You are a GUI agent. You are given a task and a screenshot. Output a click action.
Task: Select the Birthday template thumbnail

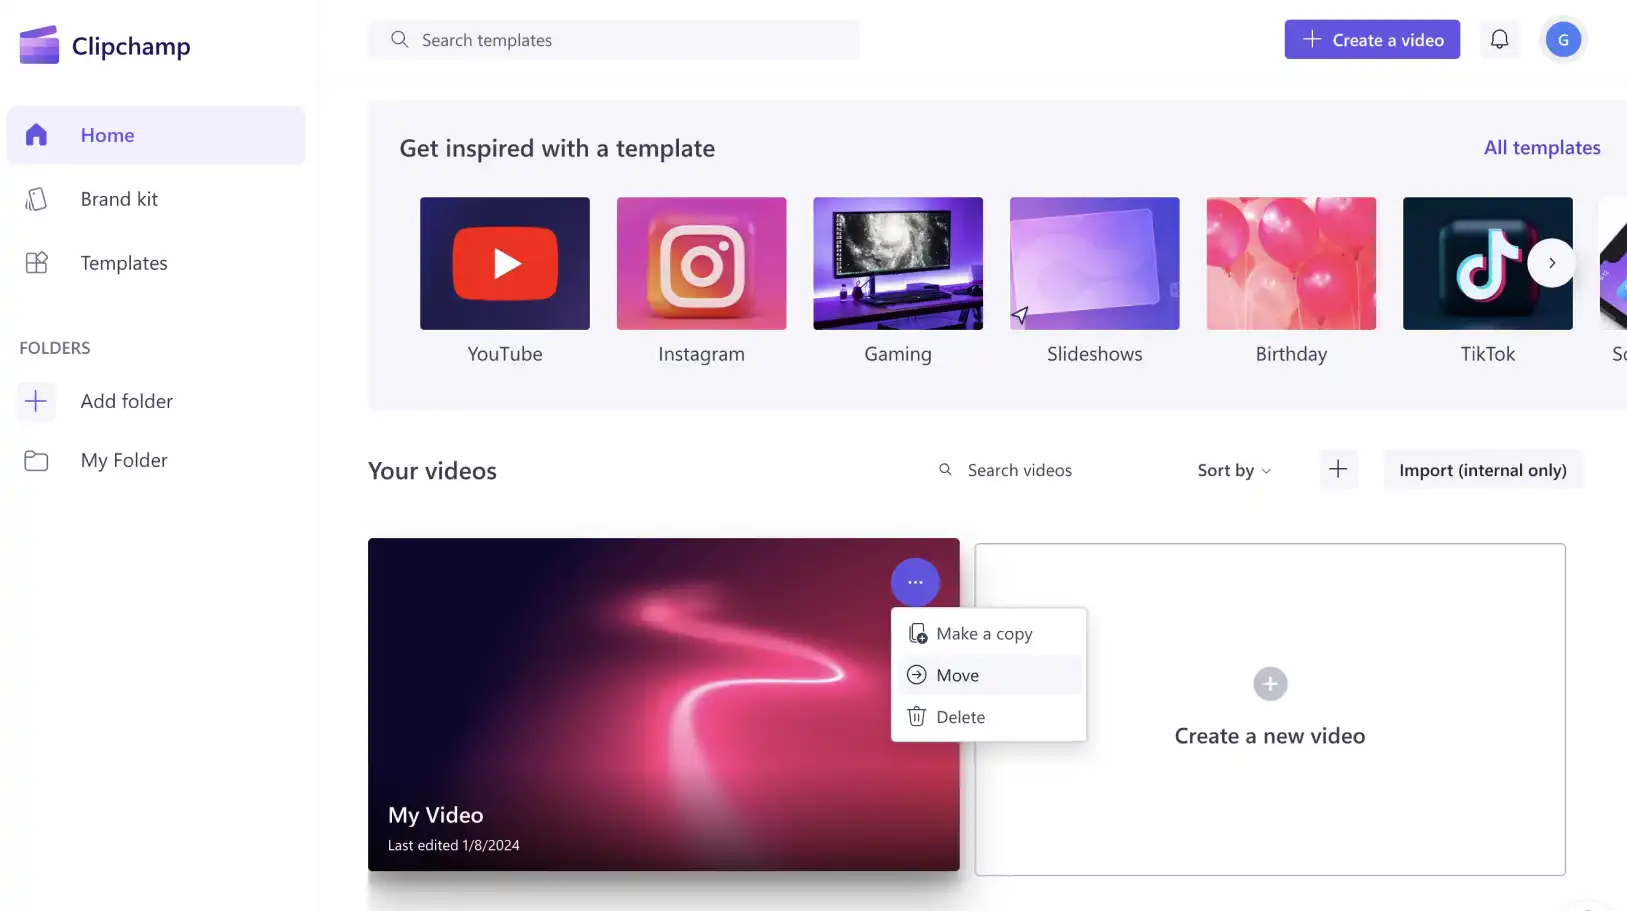[x=1291, y=263]
